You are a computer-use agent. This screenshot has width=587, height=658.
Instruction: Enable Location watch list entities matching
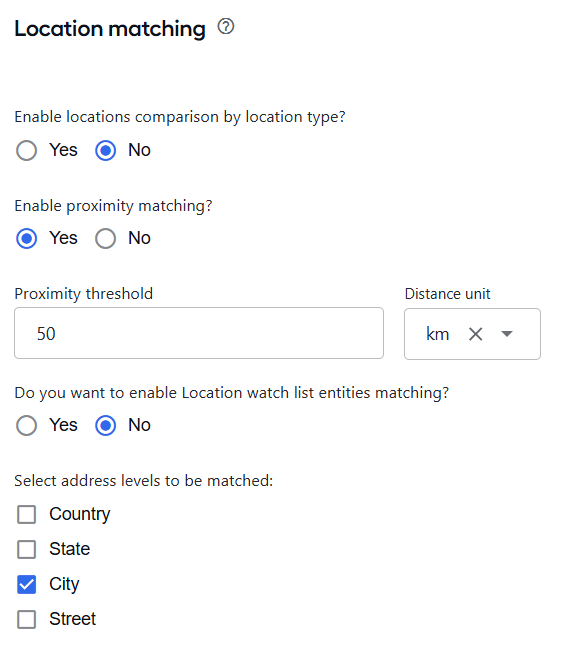click(x=26, y=426)
